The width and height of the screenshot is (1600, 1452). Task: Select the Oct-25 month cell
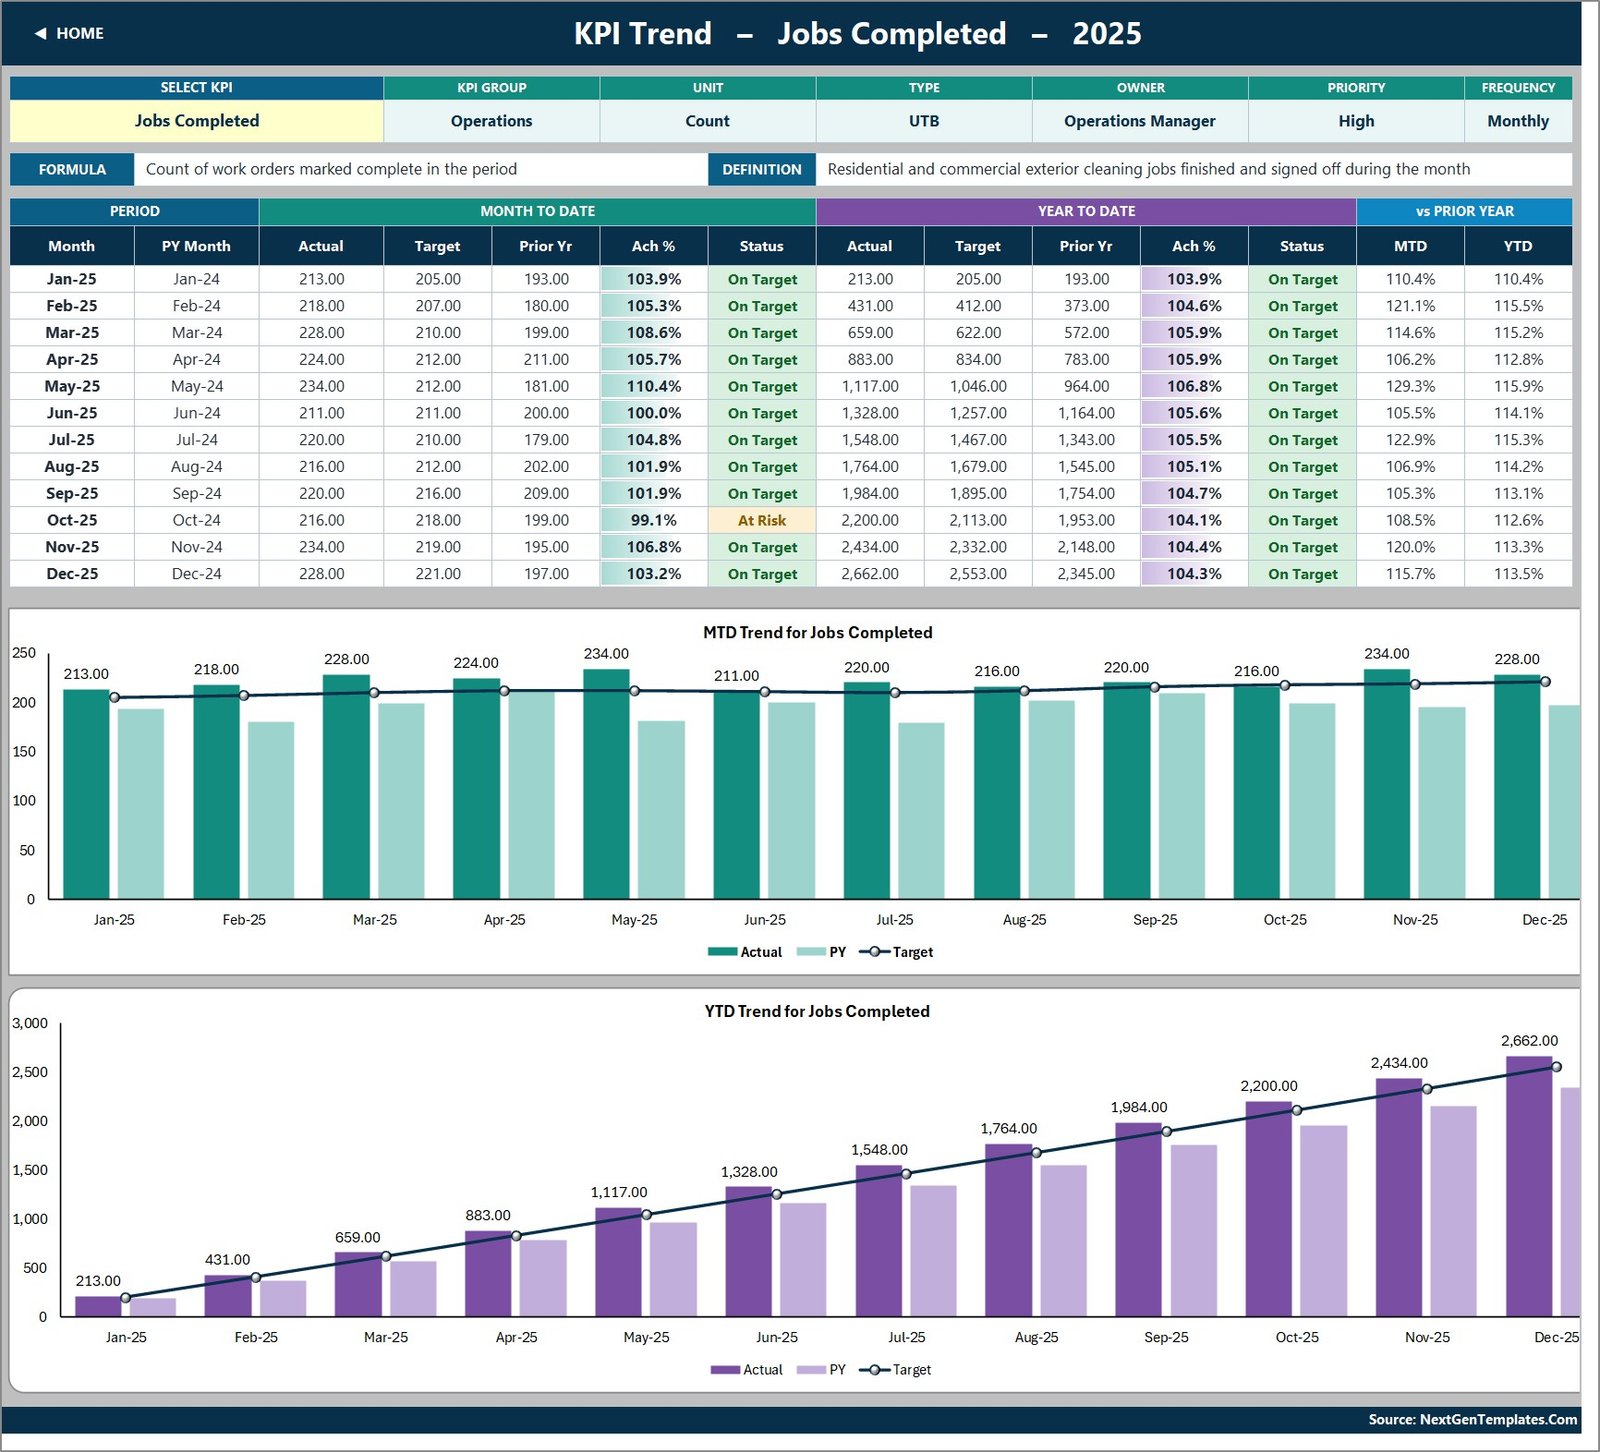click(72, 520)
